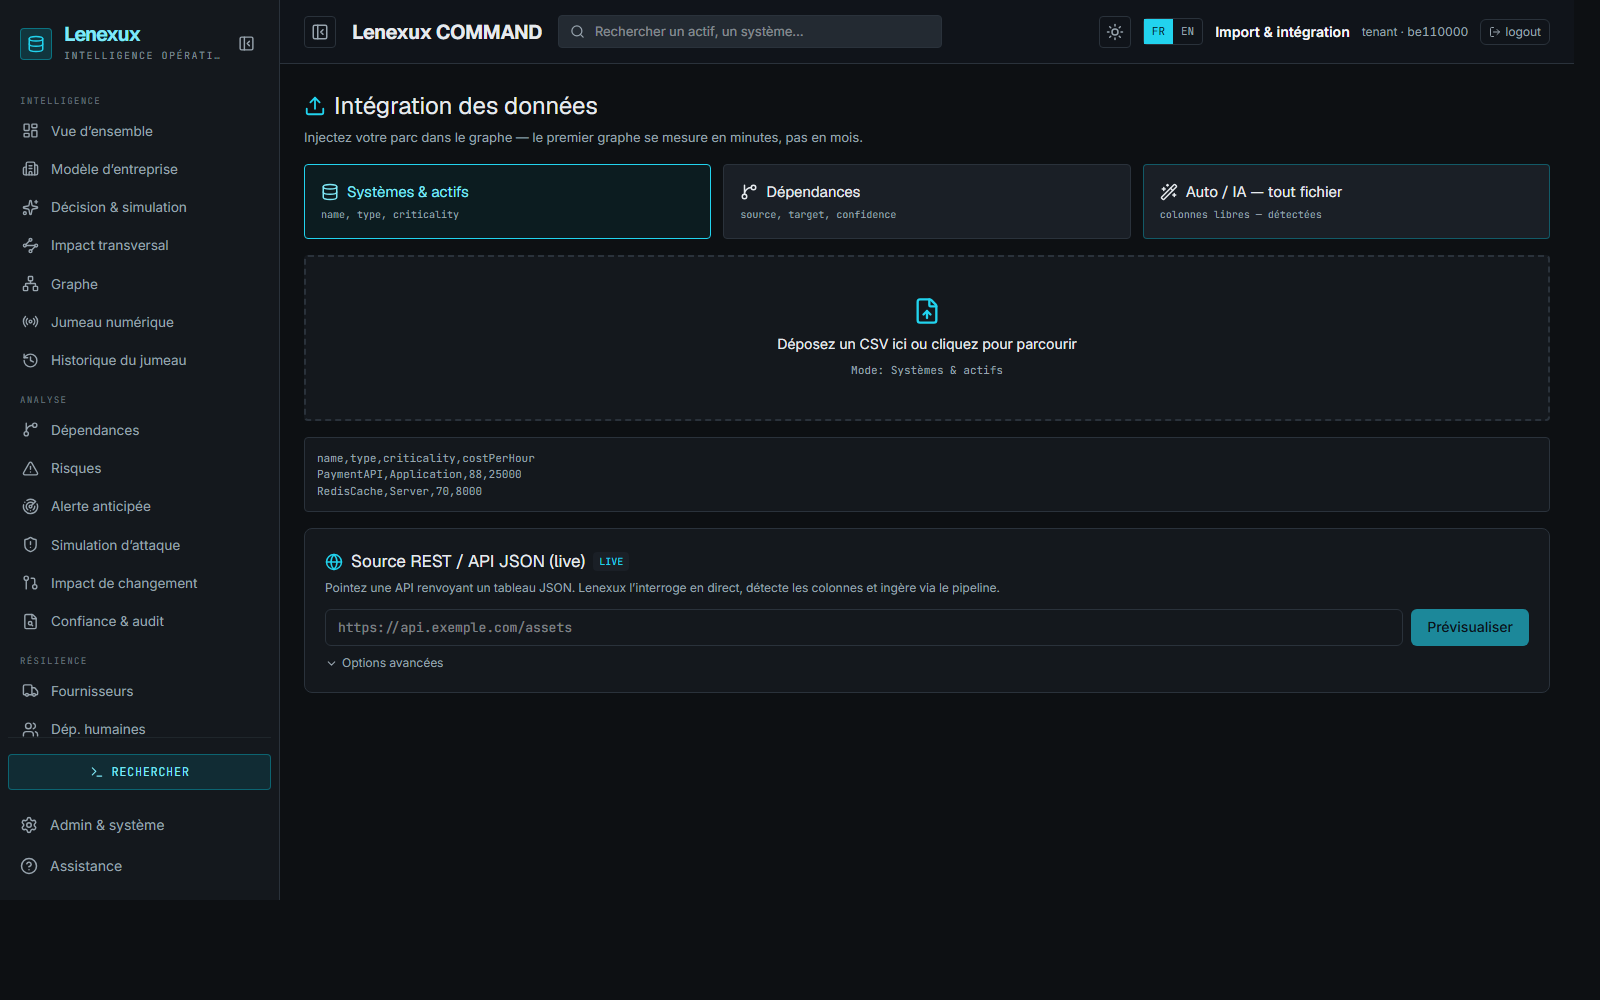Click the Jumeau numérique broadcast icon
The image size is (1600, 1000).
pyautogui.click(x=30, y=322)
